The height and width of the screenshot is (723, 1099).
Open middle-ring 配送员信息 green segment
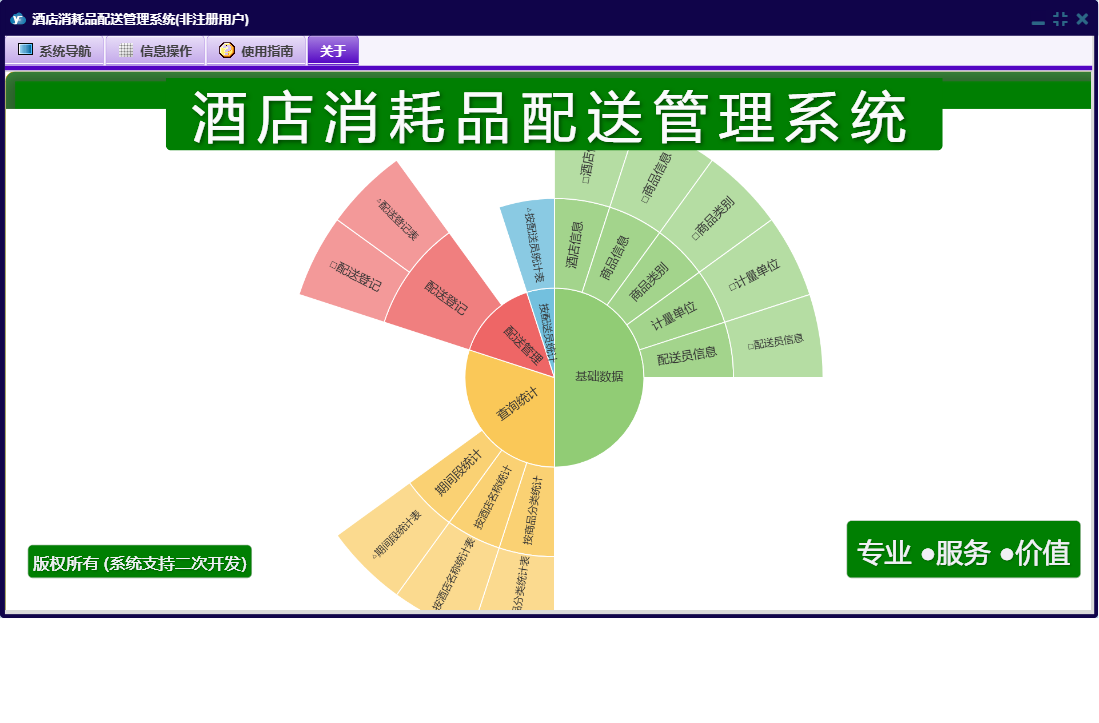pyautogui.click(x=687, y=354)
